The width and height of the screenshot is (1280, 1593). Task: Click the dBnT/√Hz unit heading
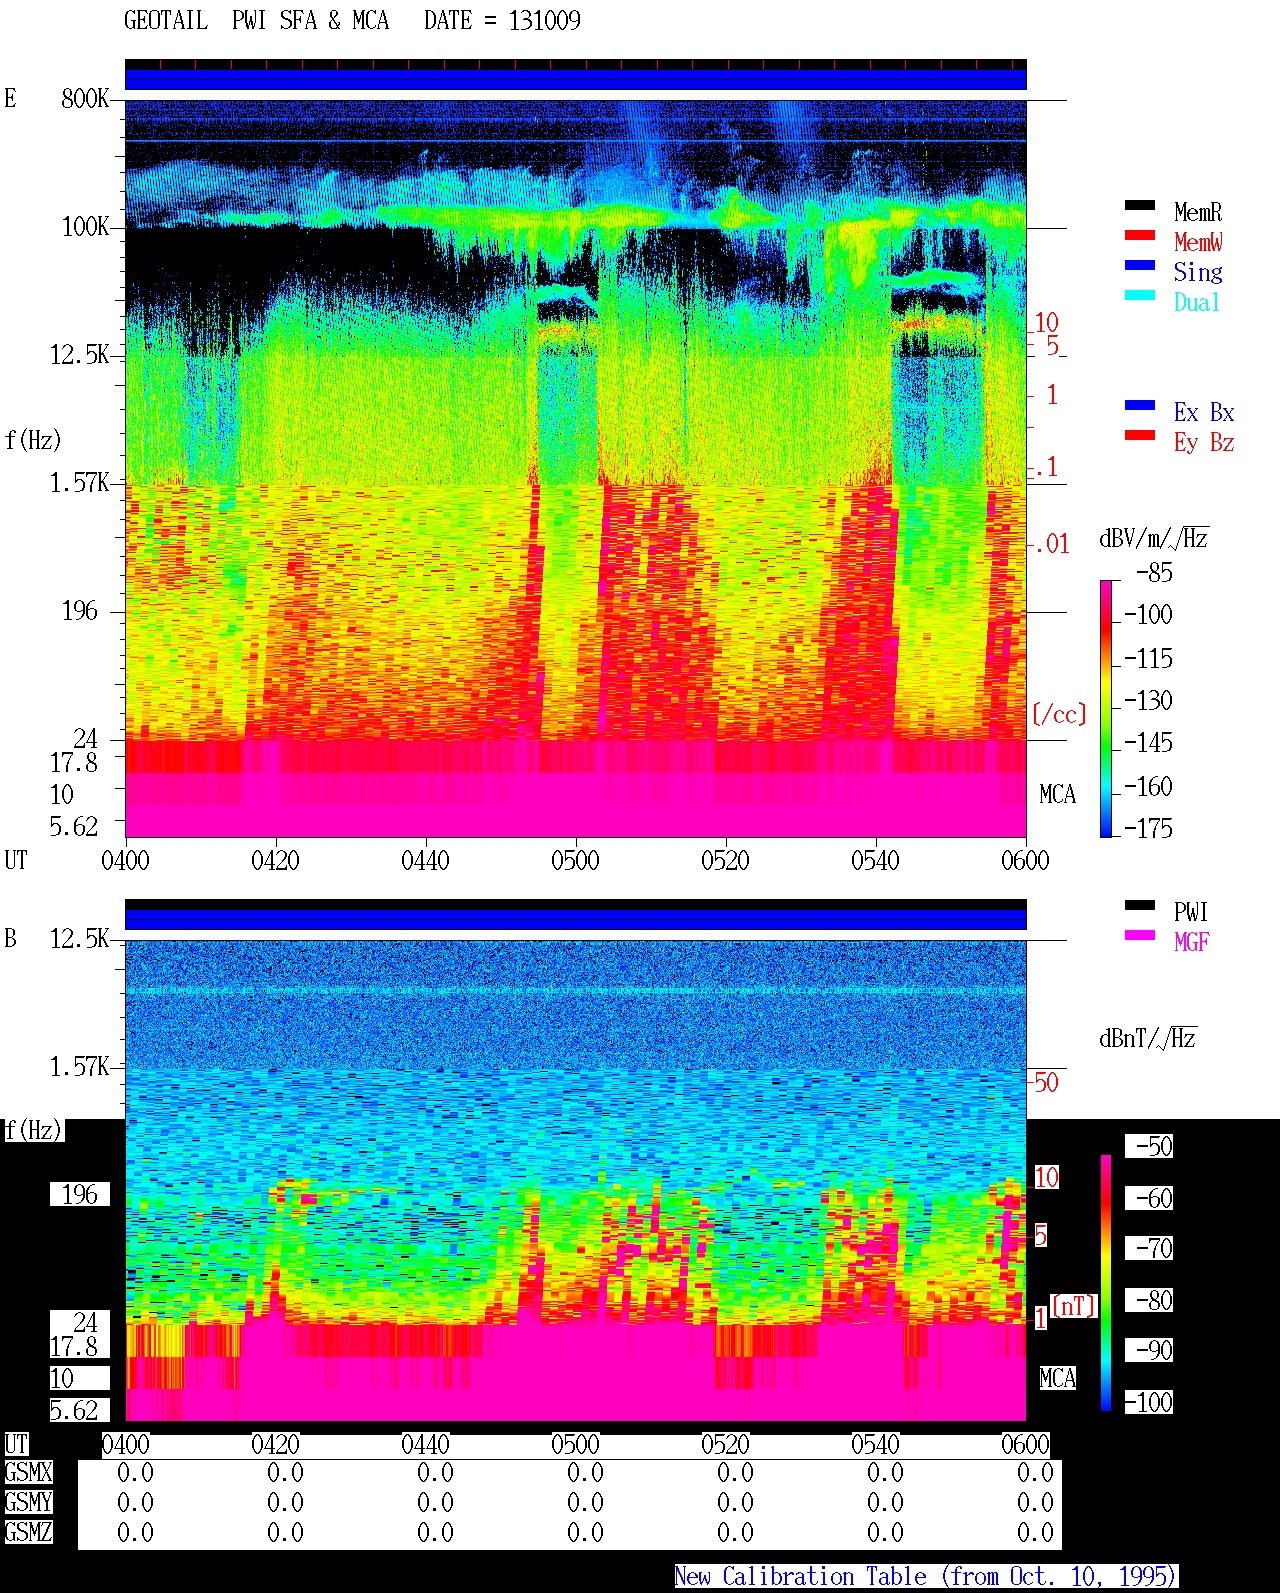tap(1148, 1038)
